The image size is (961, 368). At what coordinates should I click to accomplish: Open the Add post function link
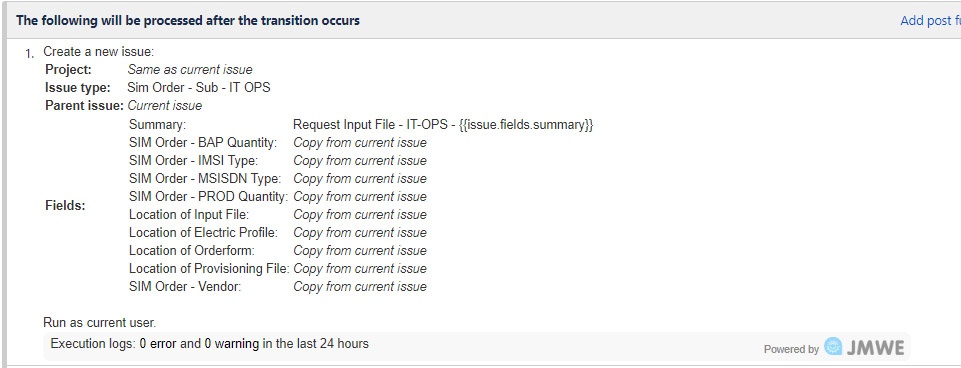[930, 20]
